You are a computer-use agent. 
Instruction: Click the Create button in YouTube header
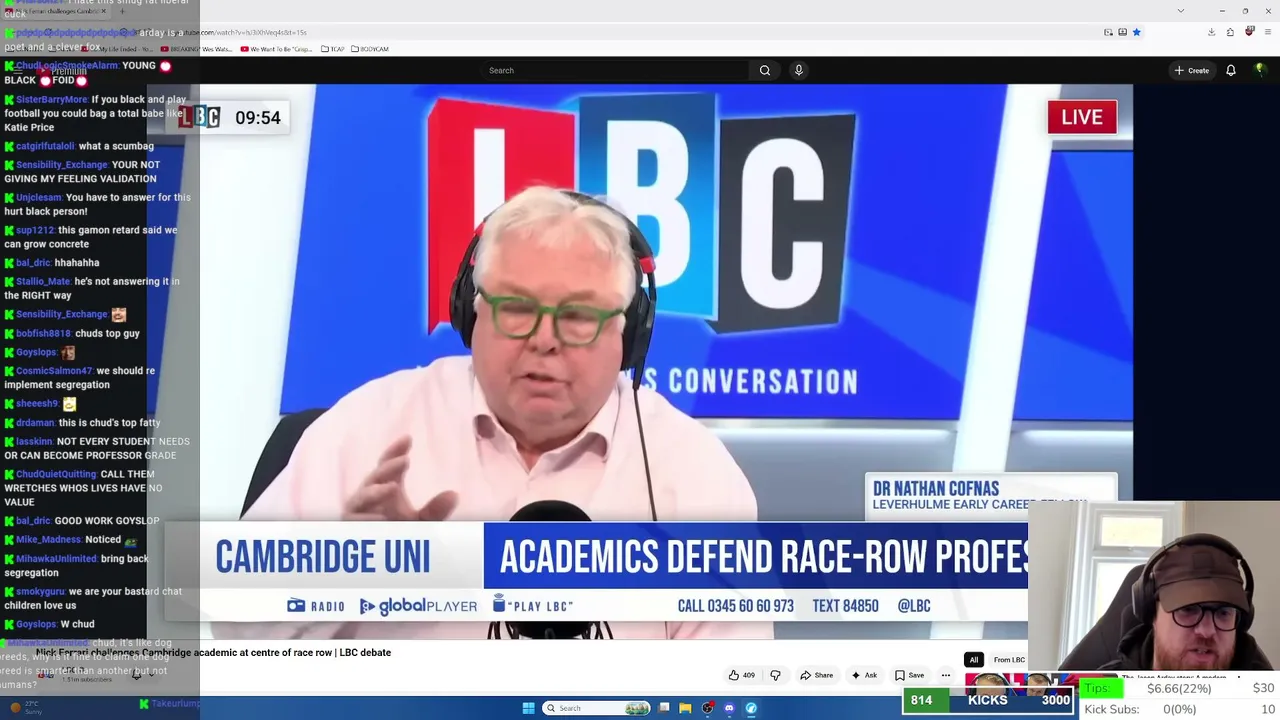point(1192,70)
